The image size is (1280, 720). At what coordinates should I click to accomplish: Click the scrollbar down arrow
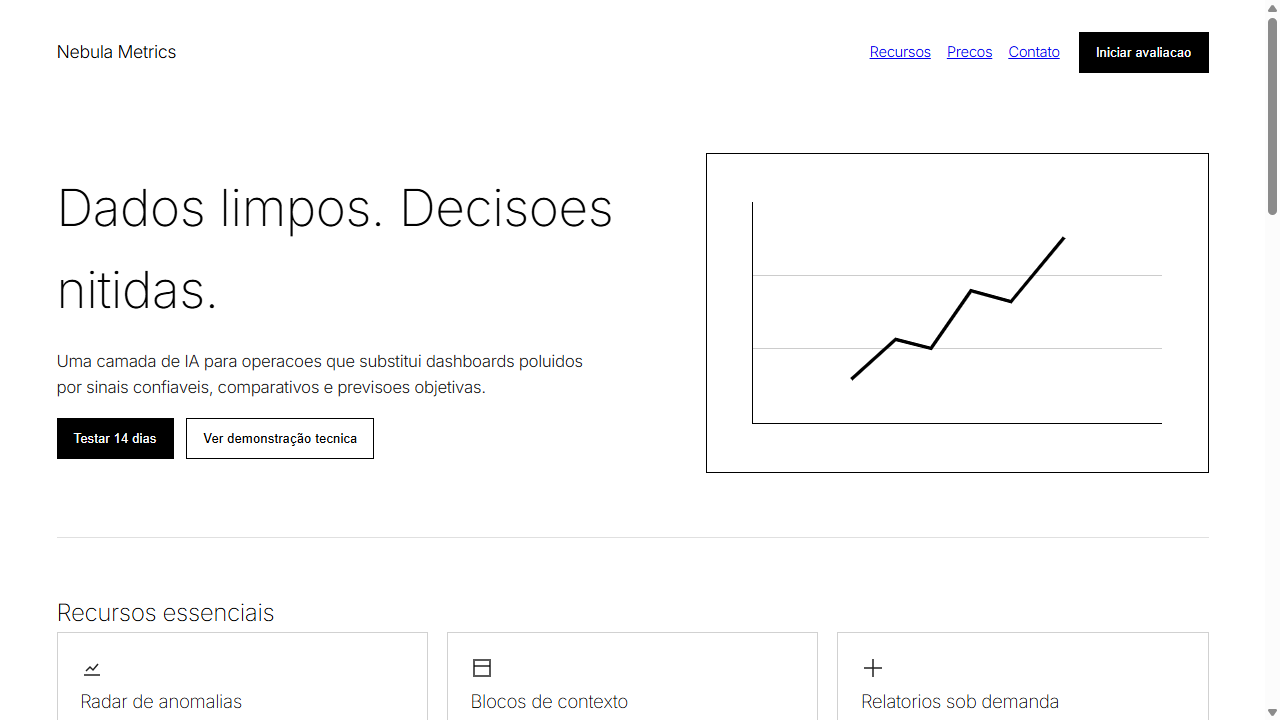coord(1272,712)
